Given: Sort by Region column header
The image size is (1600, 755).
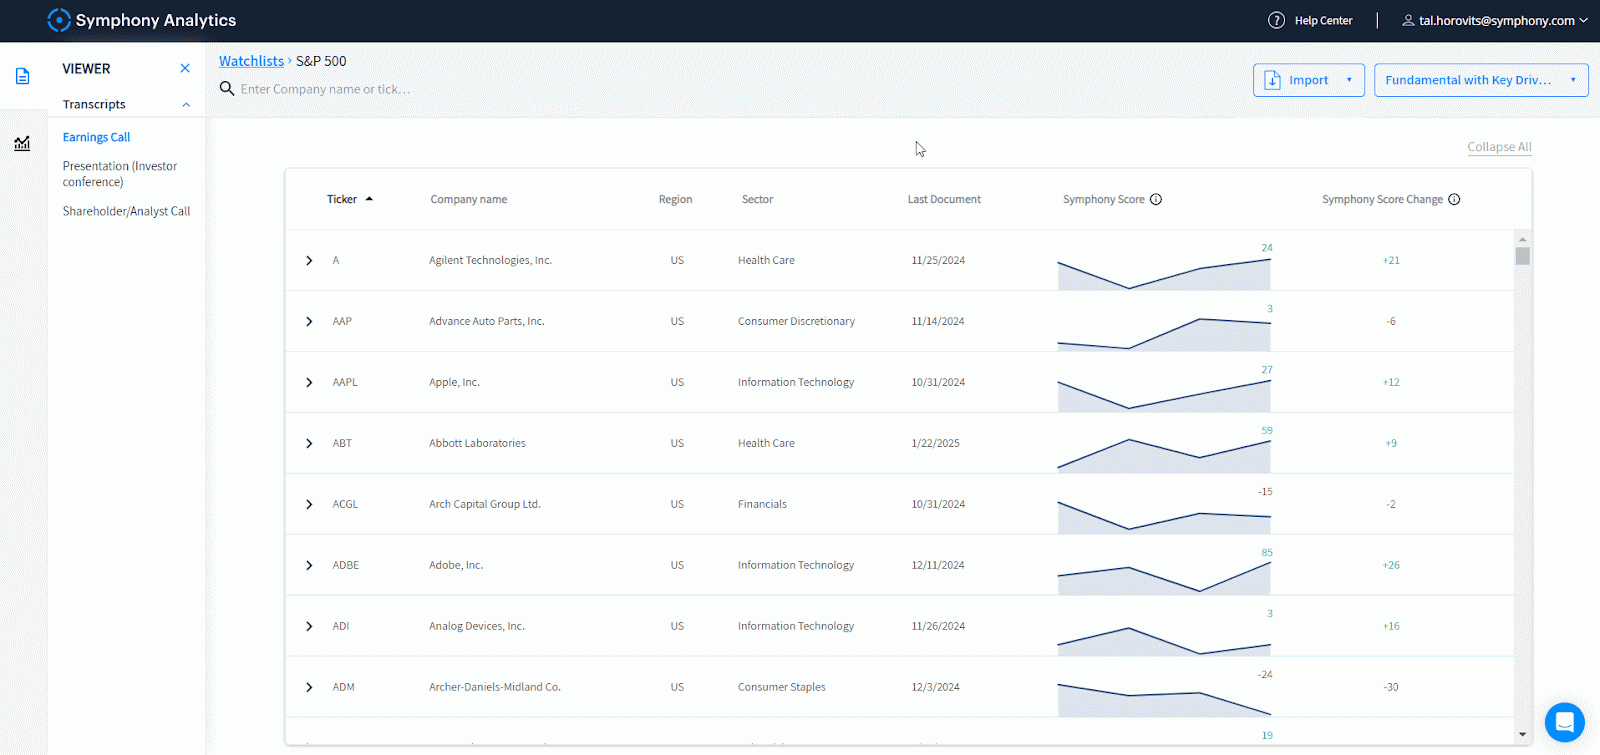Looking at the screenshot, I should [x=675, y=199].
